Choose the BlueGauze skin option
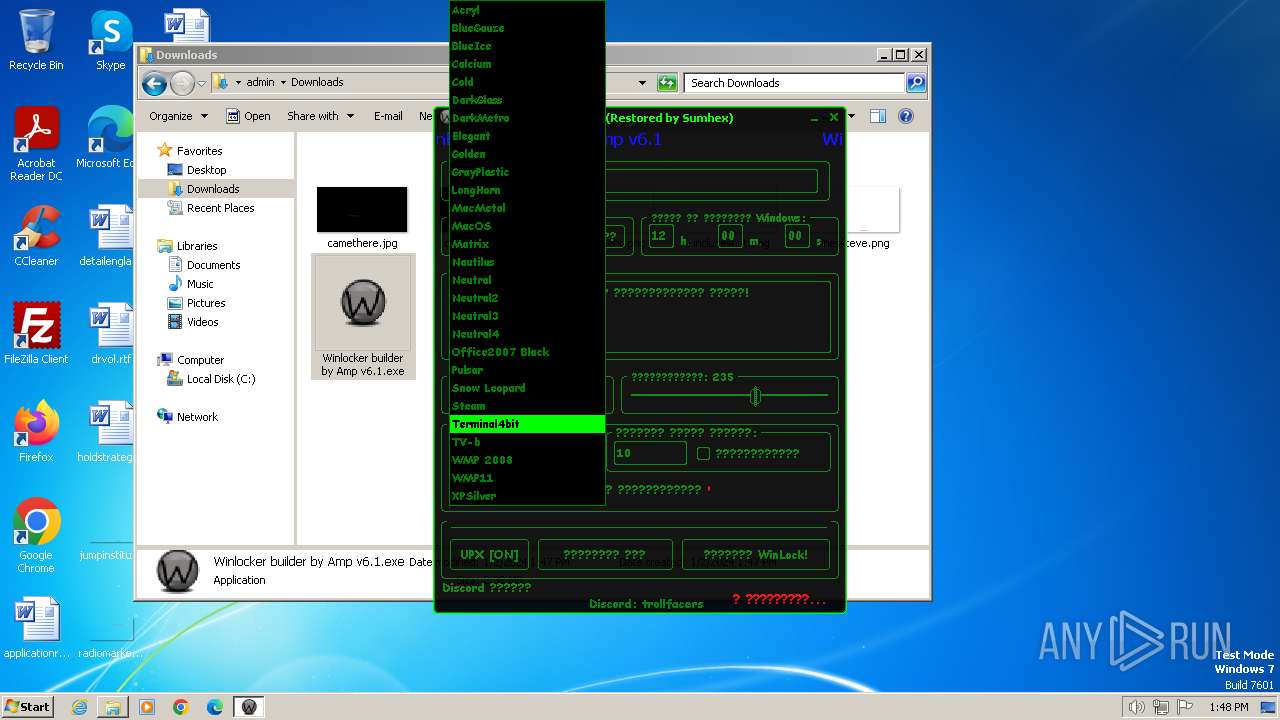 (527, 28)
